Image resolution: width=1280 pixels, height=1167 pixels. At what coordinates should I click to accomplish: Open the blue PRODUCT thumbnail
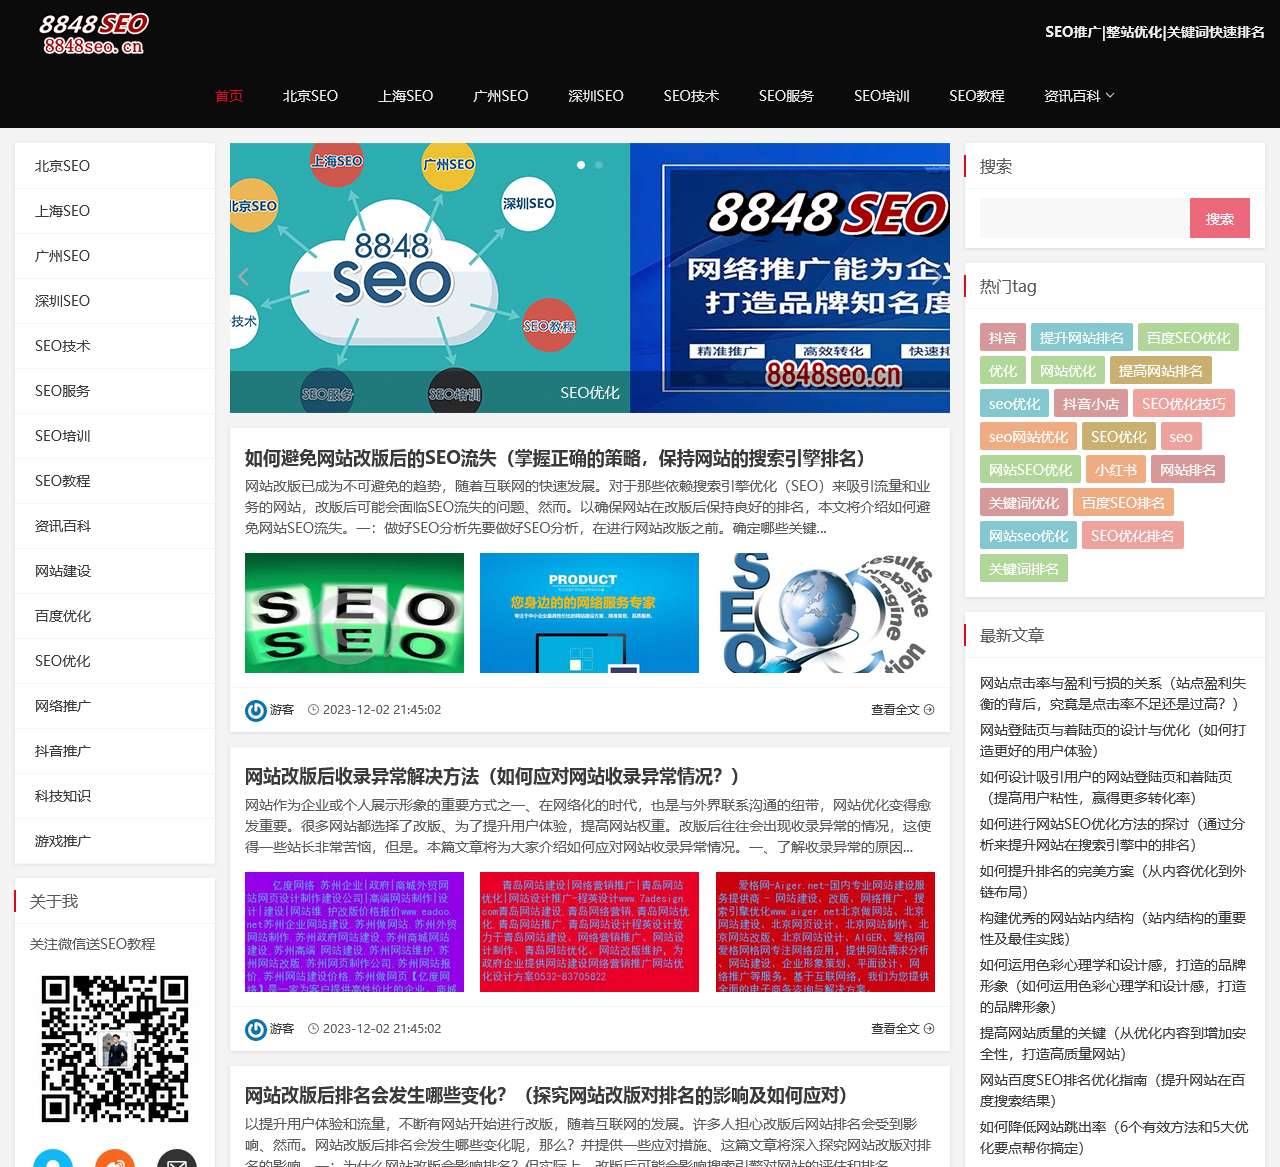pos(590,613)
